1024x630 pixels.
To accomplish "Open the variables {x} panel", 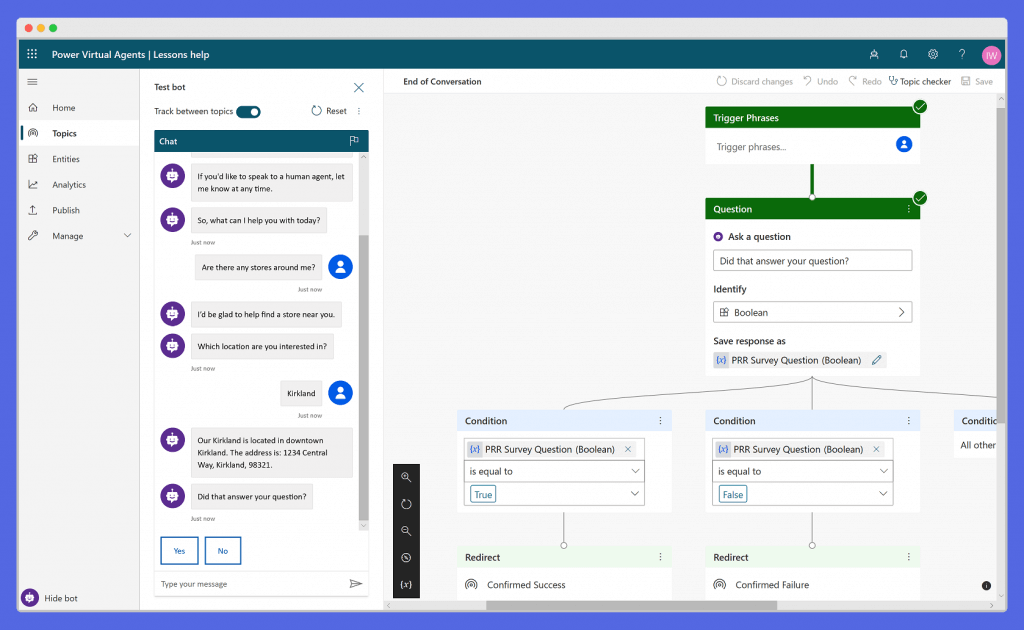I will click(x=406, y=584).
